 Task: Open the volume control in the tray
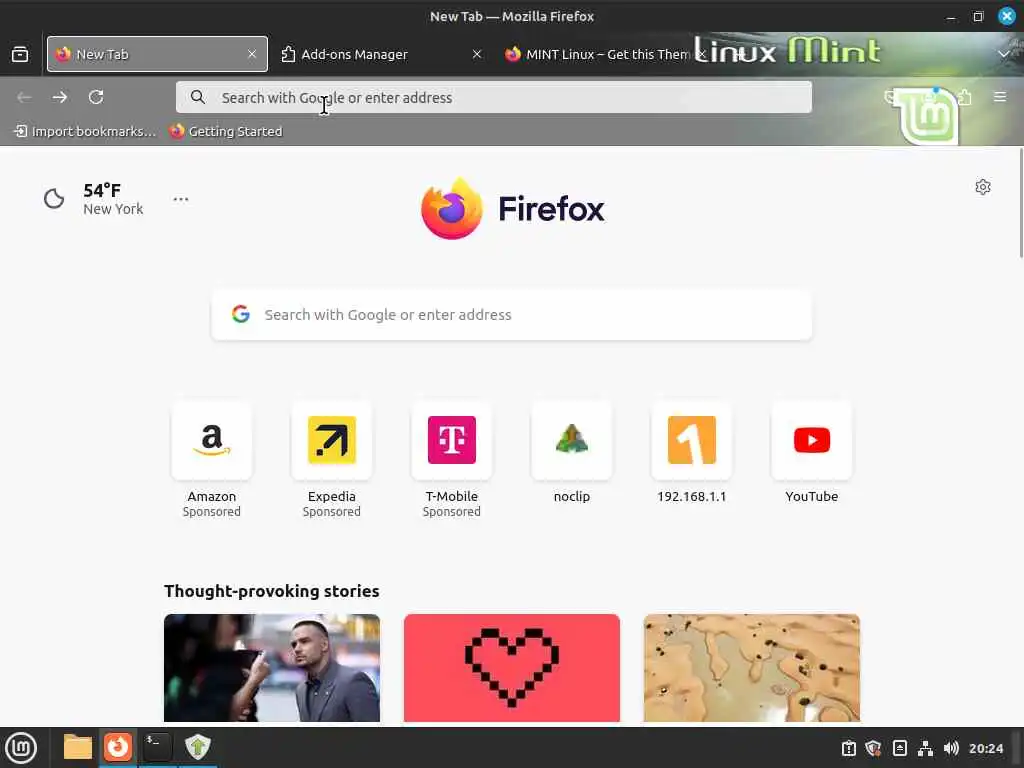[952, 748]
